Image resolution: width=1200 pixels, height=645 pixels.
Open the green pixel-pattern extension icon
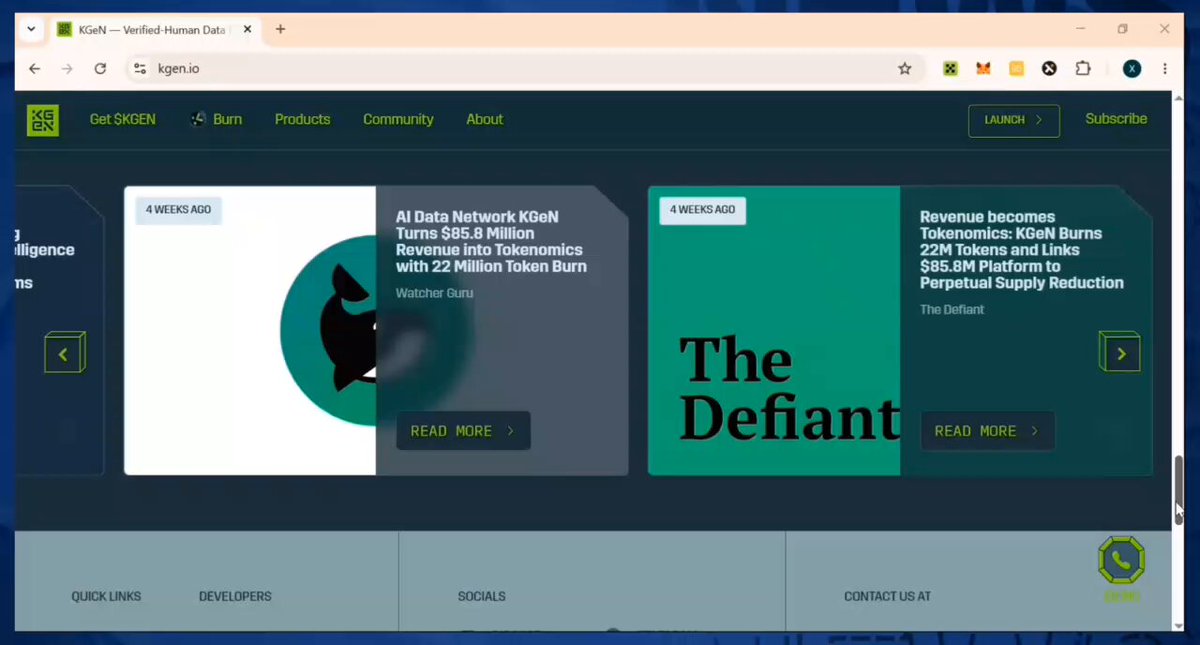click(950, 69)
